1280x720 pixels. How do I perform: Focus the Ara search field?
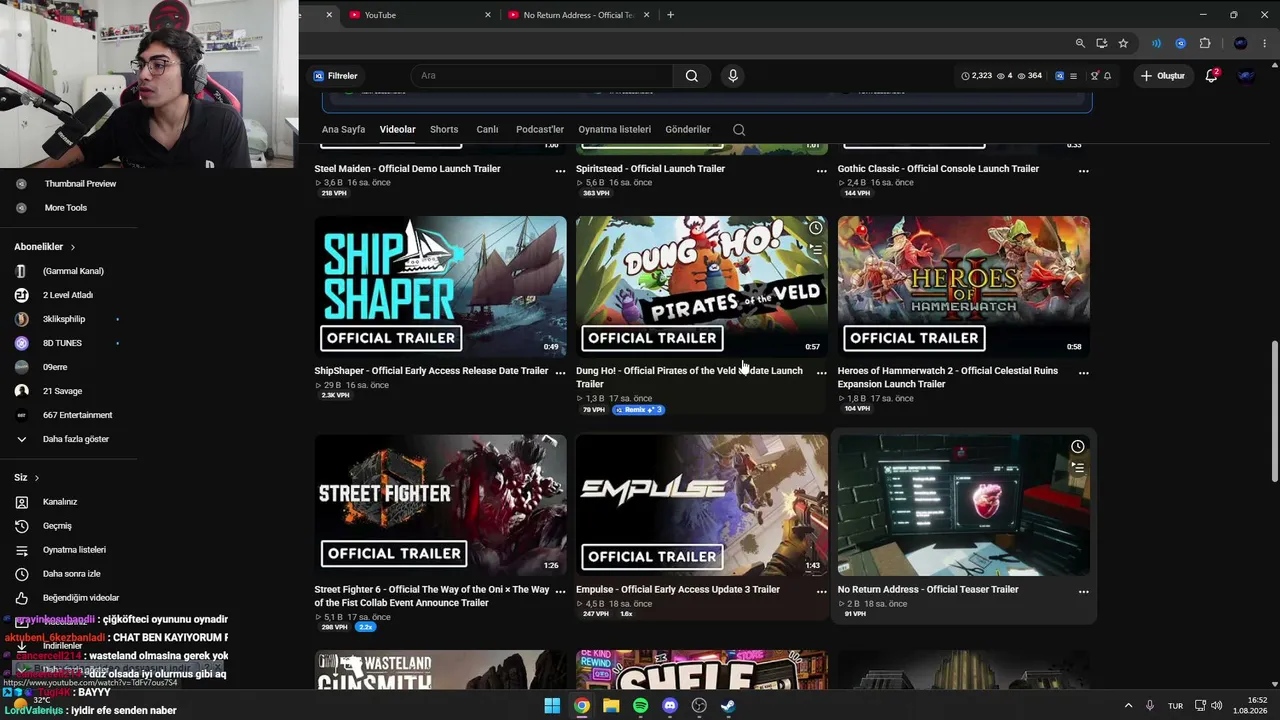click(x=541, y=76)
